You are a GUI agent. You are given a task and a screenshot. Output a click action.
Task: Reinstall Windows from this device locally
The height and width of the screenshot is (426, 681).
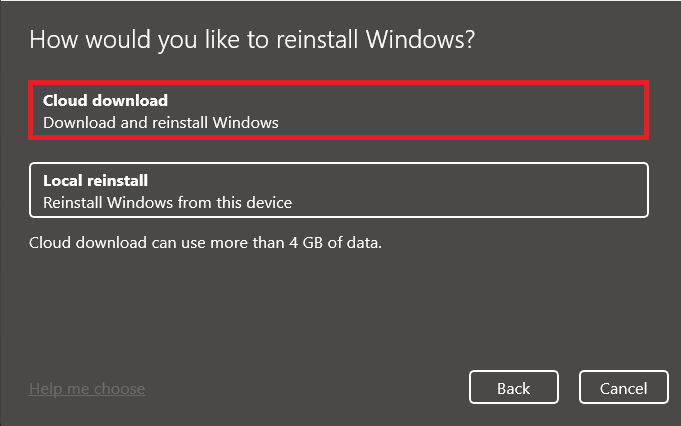tap(339, 190)
